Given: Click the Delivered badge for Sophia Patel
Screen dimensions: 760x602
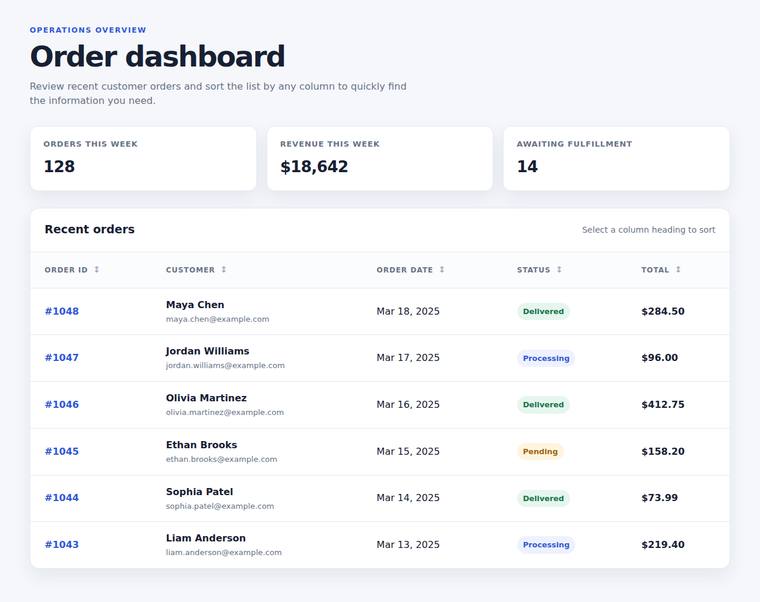Looking at the screenshot, I should point(543,499).
